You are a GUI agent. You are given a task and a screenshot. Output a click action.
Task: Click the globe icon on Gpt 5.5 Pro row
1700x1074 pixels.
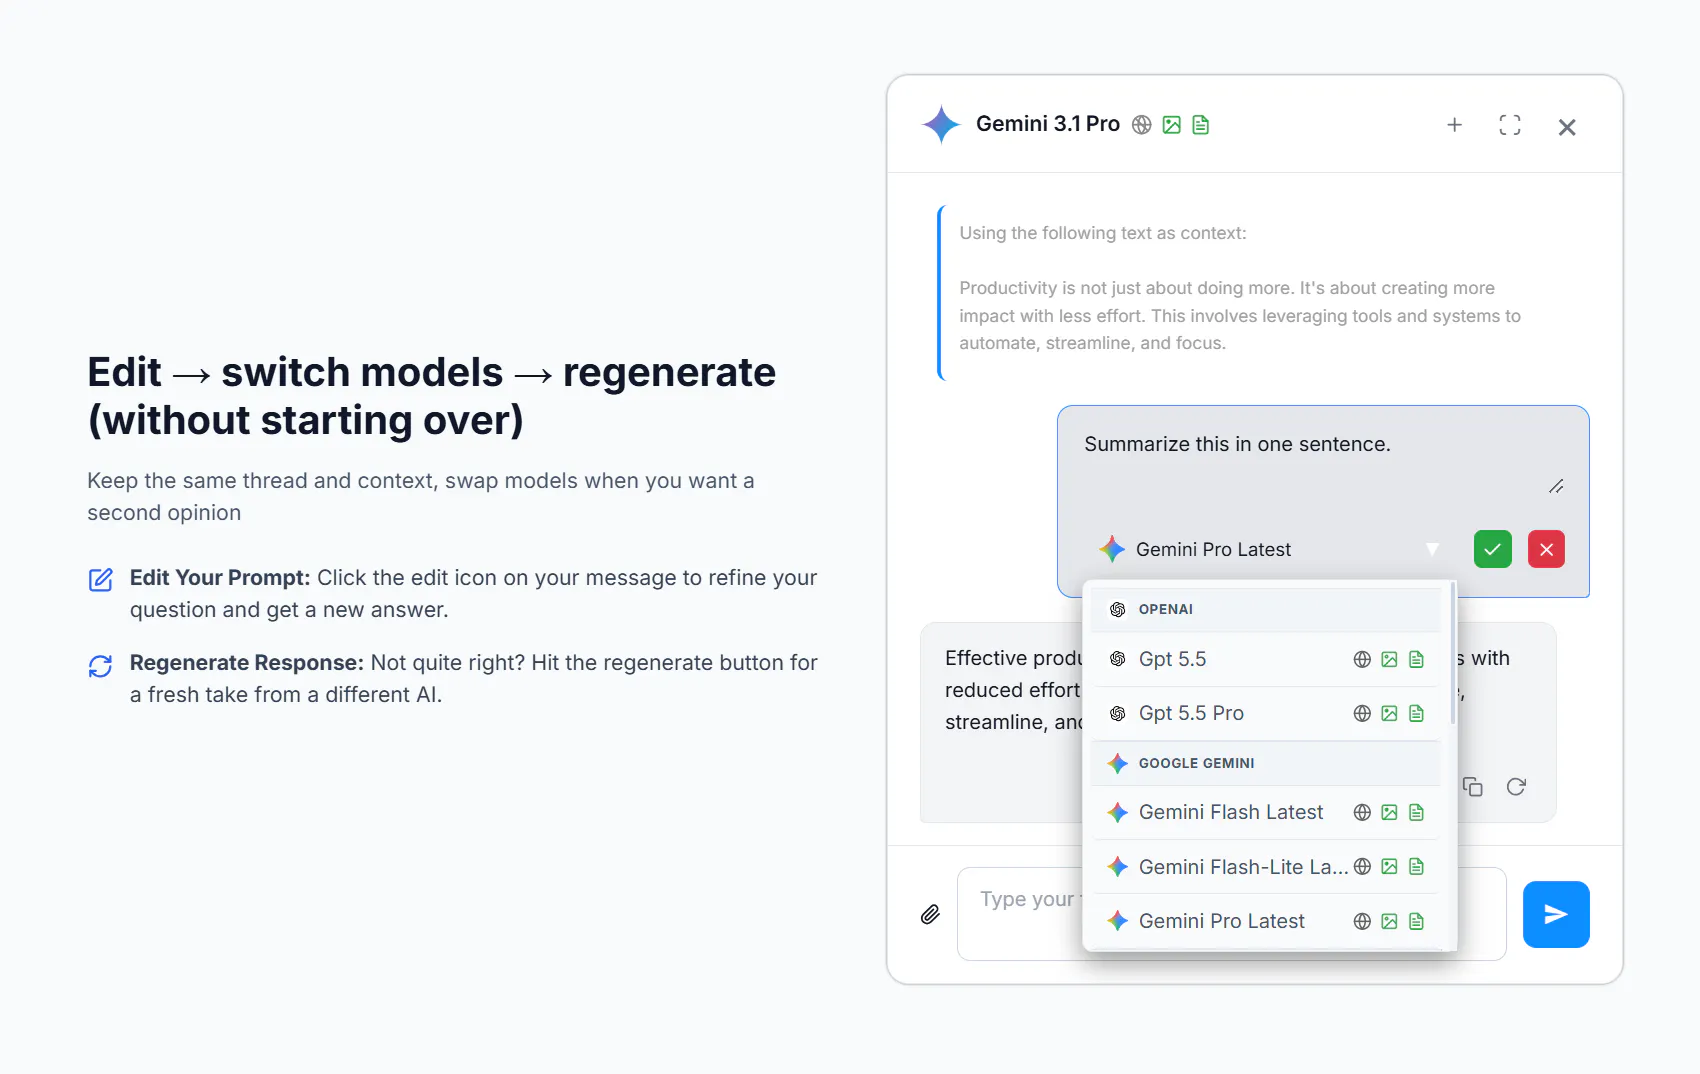tap(1362, 713)
